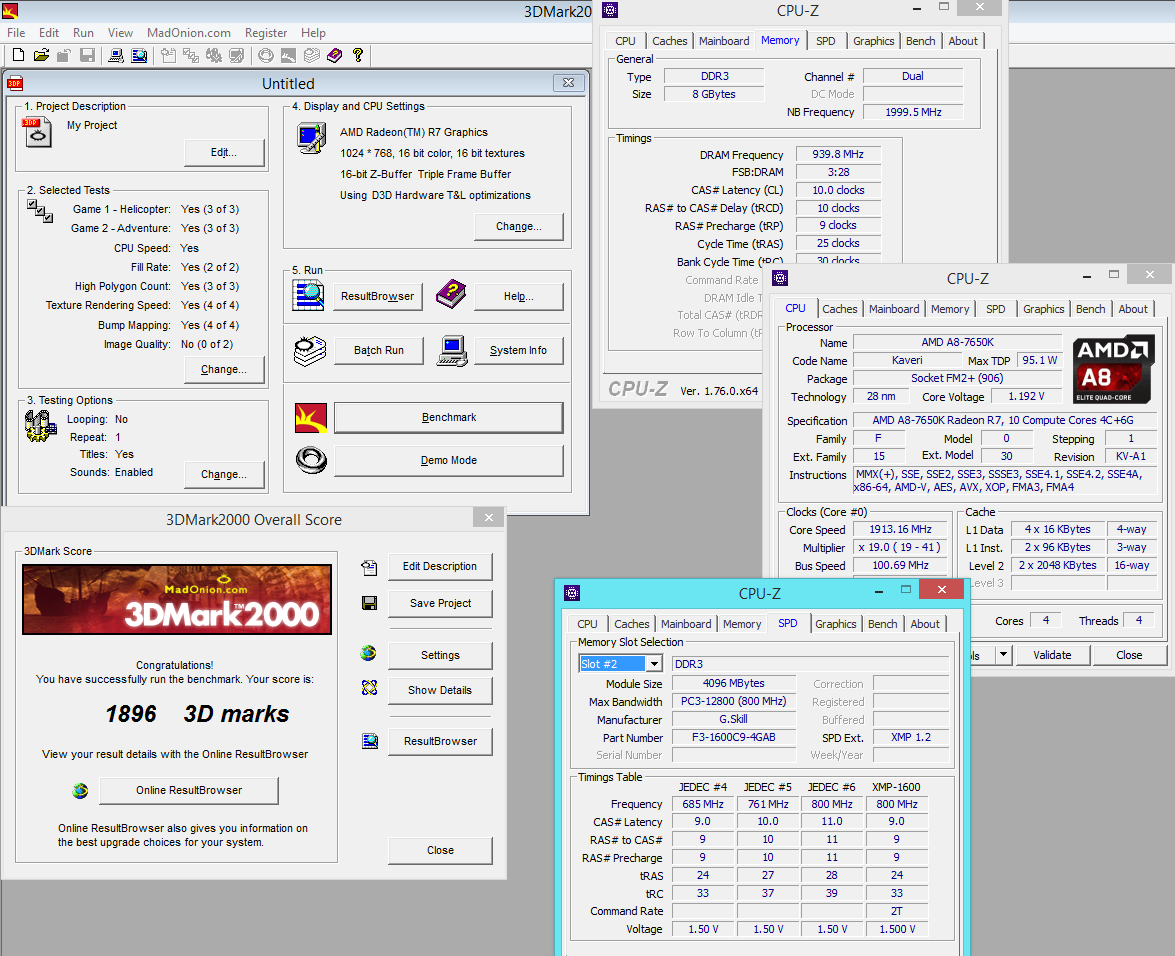Image resolution: width=1175 pixels, height=956 pixels.
Task: Open the Caches tab in the CPU-Z Memory window
Action: (x=669, y=41)
